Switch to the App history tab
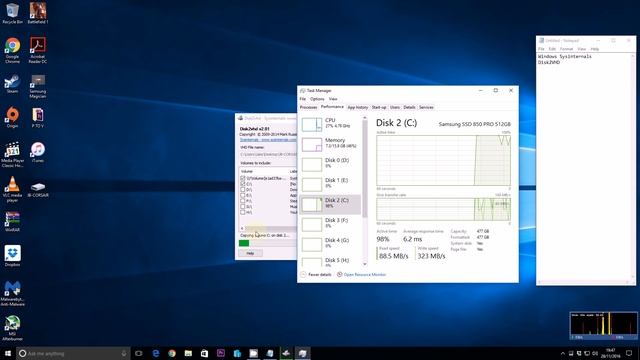The image size is (640, 360). pyautogui.click(x=358, y=107)
